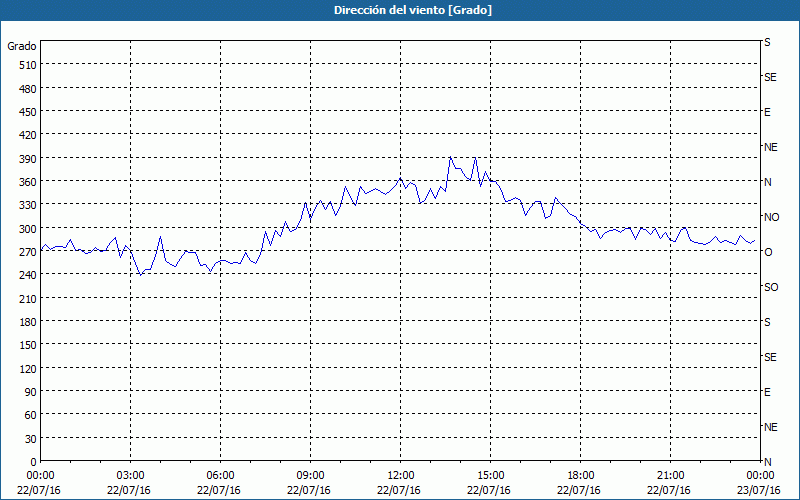
Task: Select the 03:00 time label
Action: coord(130,476)
